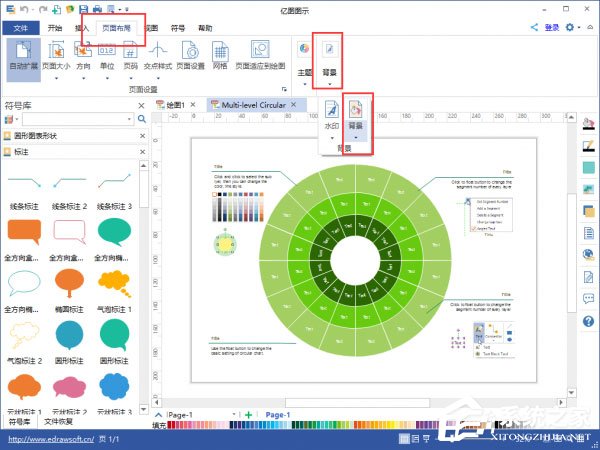This screenshot has height=450, width=600.
Task: Click the save icon in quick access toolbar
Action: tap(83, 9)
